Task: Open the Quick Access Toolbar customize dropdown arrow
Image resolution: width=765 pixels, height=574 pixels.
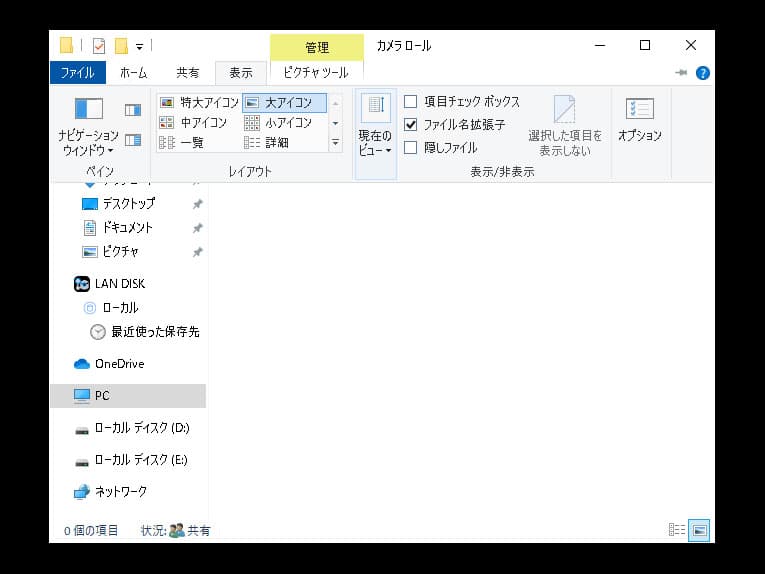Action: (x=140, y=47)
